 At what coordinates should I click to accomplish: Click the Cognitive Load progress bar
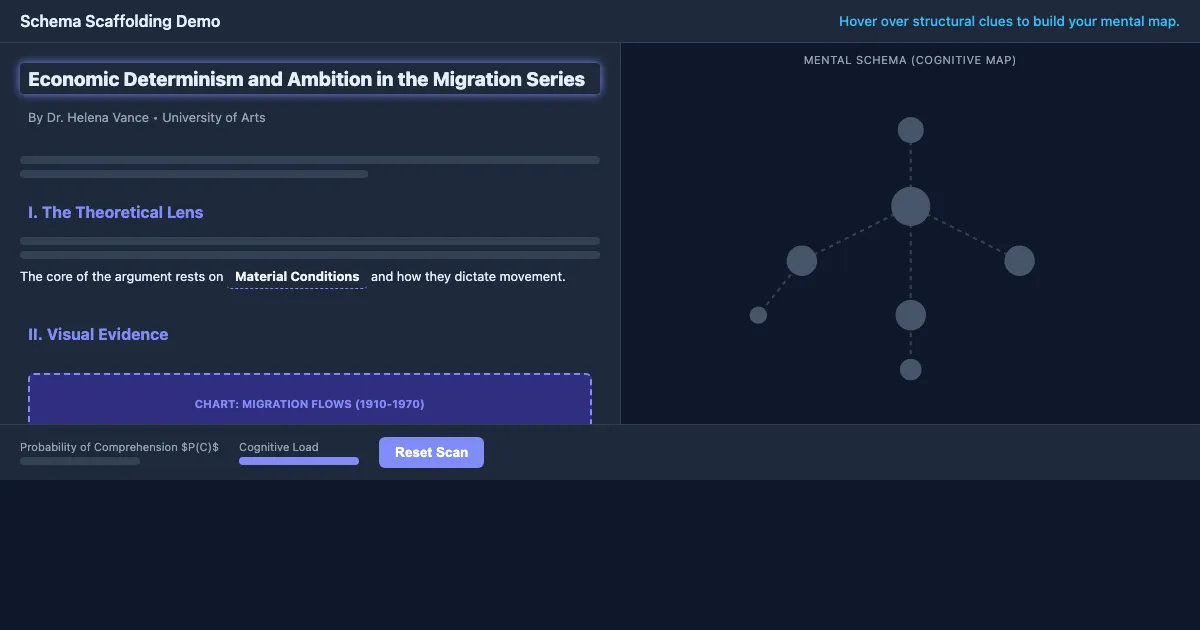point(299,461)
